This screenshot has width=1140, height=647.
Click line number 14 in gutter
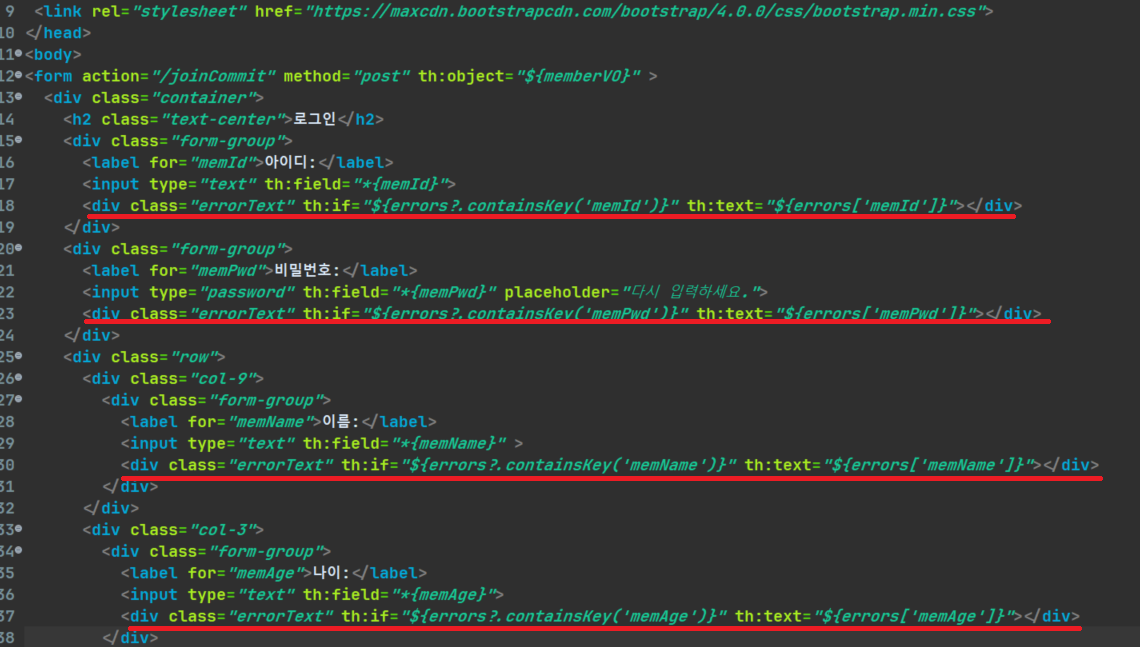(x=7, y=119)
